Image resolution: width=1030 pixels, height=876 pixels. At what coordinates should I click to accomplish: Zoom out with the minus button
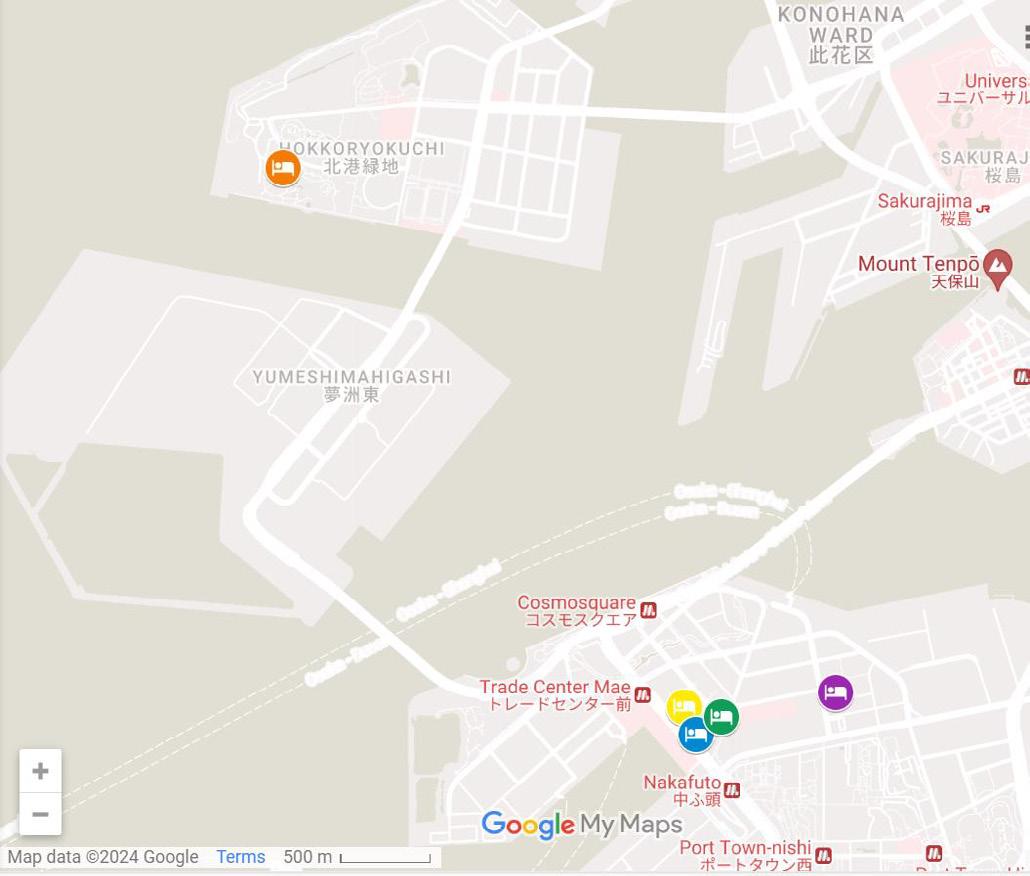point(40,814)
